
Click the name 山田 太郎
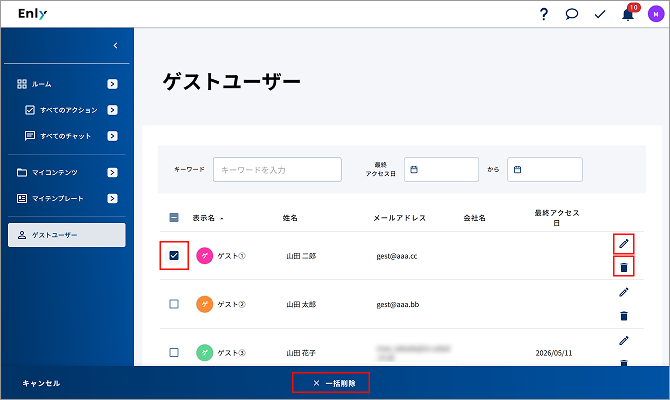[x=301, y=304]
